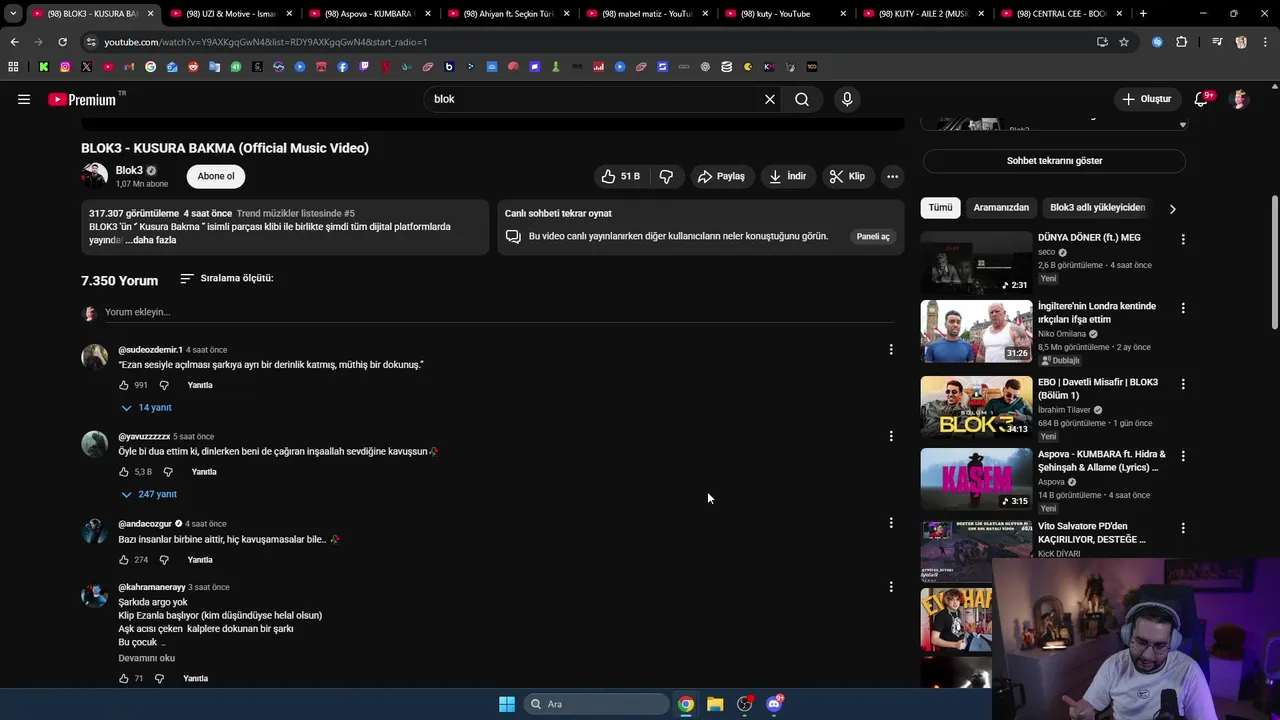The width and height of the screenshot is (1280, 720).
Task: Open menu for Aspova KUMBARA video
Action: pos(1183,456)
